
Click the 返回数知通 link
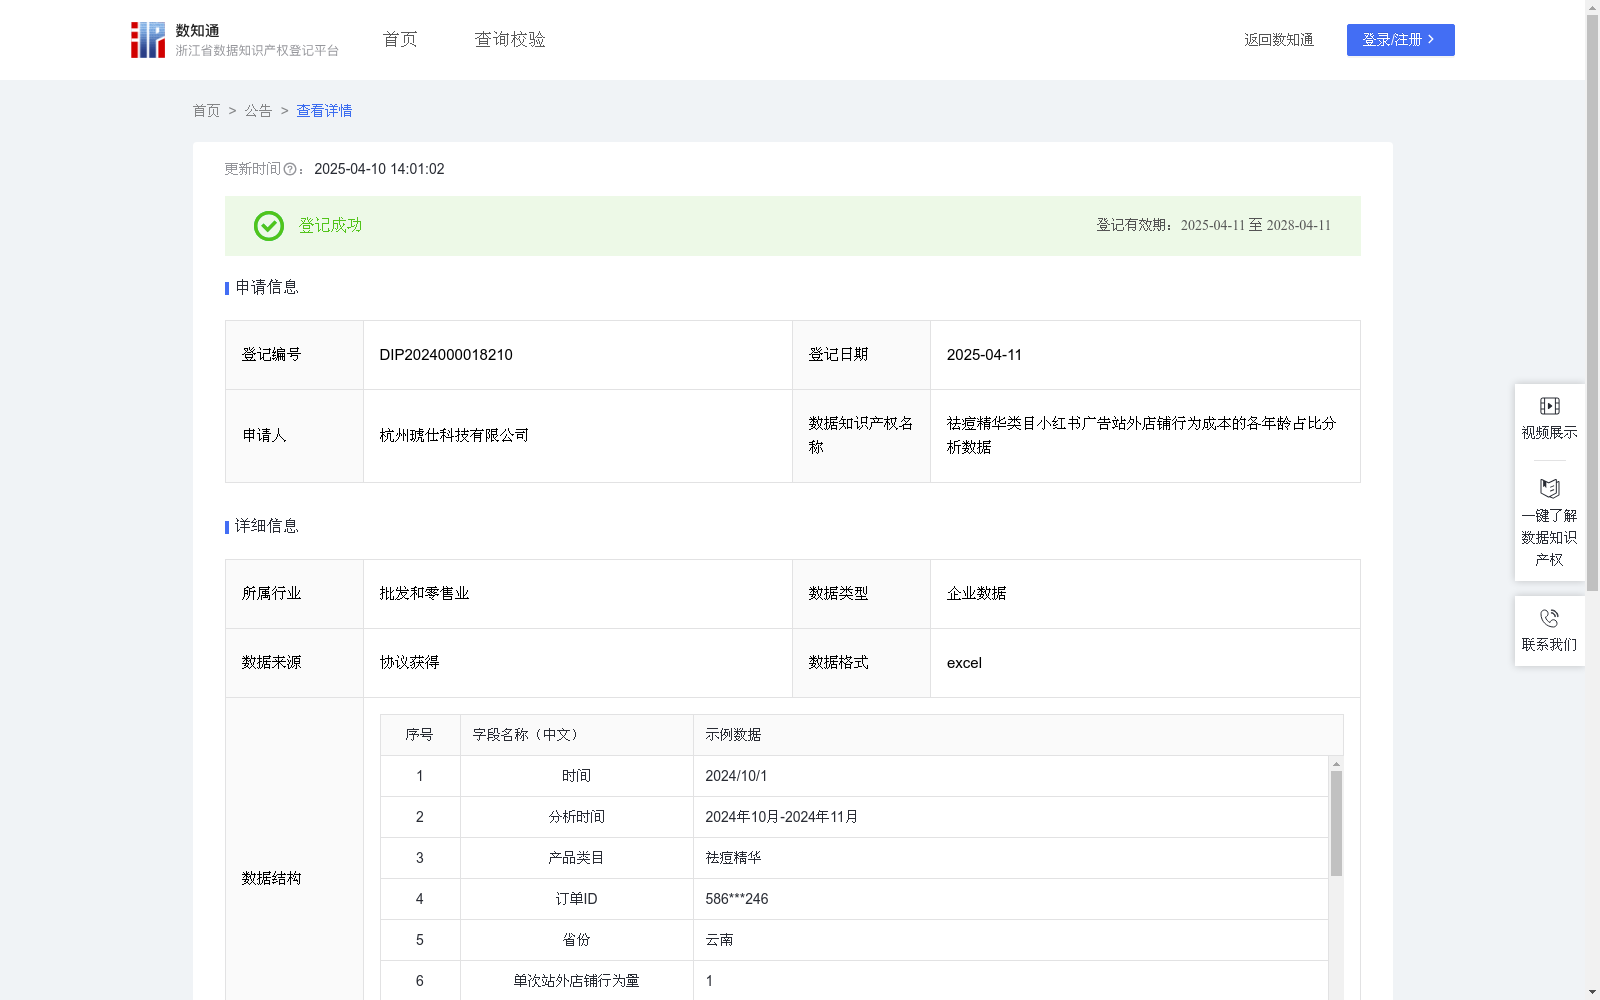tap(1279, 40)
